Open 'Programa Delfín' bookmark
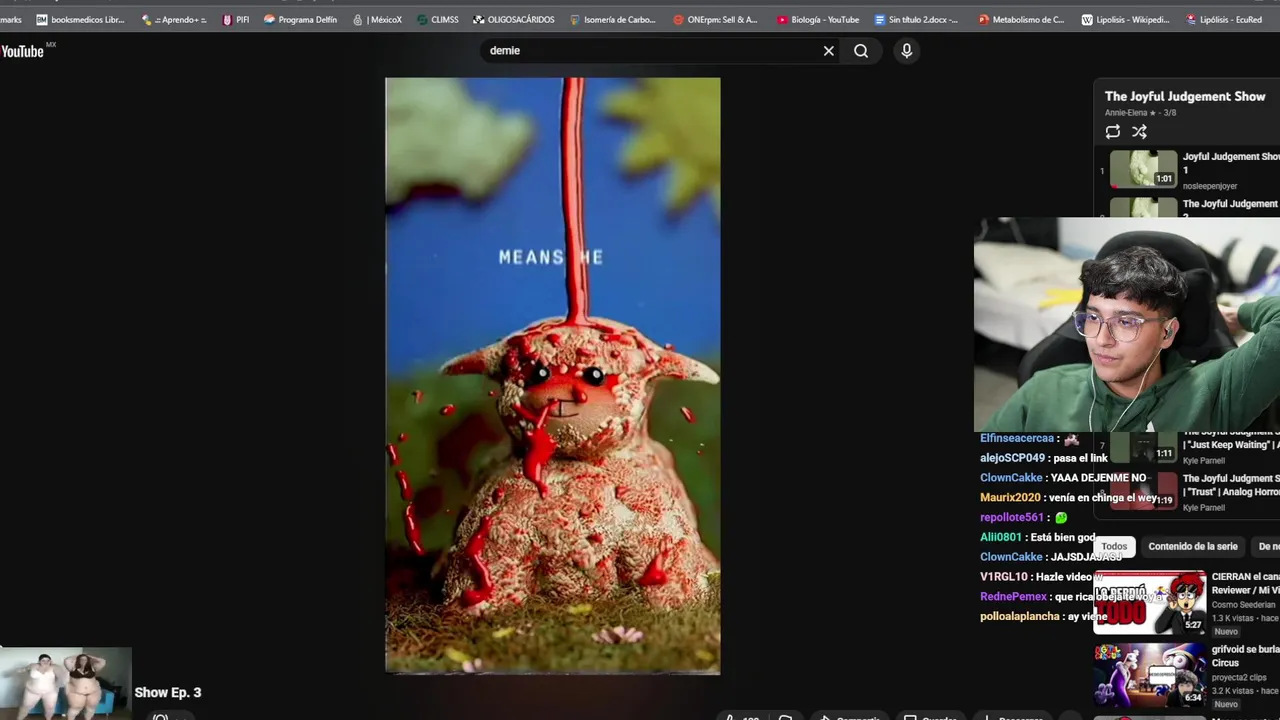The image size is (1280, 720). click(300, 19)
